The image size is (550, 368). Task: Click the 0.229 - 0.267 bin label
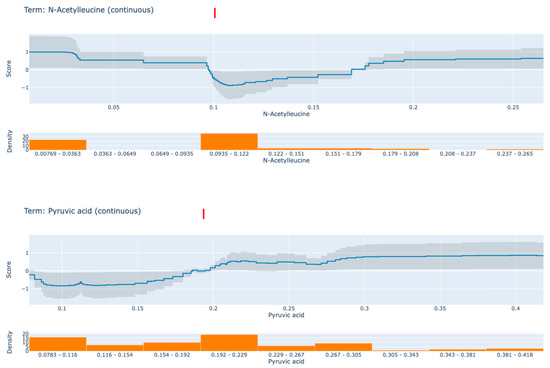pyautogui.click(x=286, y=355)
